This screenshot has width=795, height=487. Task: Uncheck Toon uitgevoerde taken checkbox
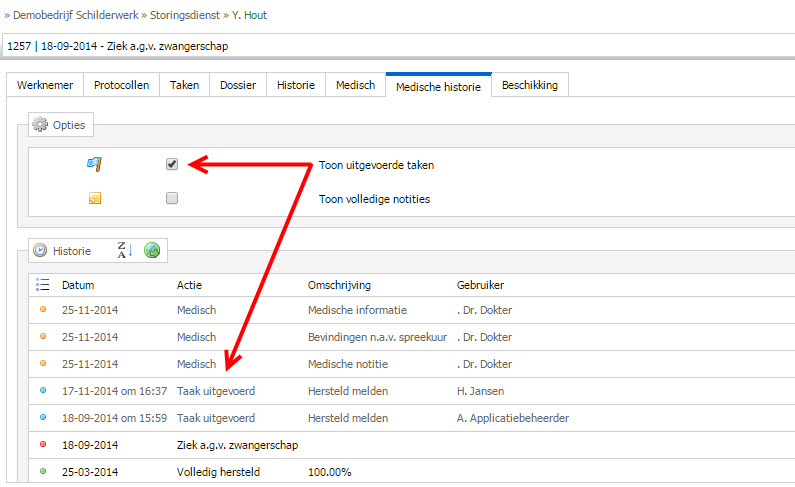pos(172,164)
